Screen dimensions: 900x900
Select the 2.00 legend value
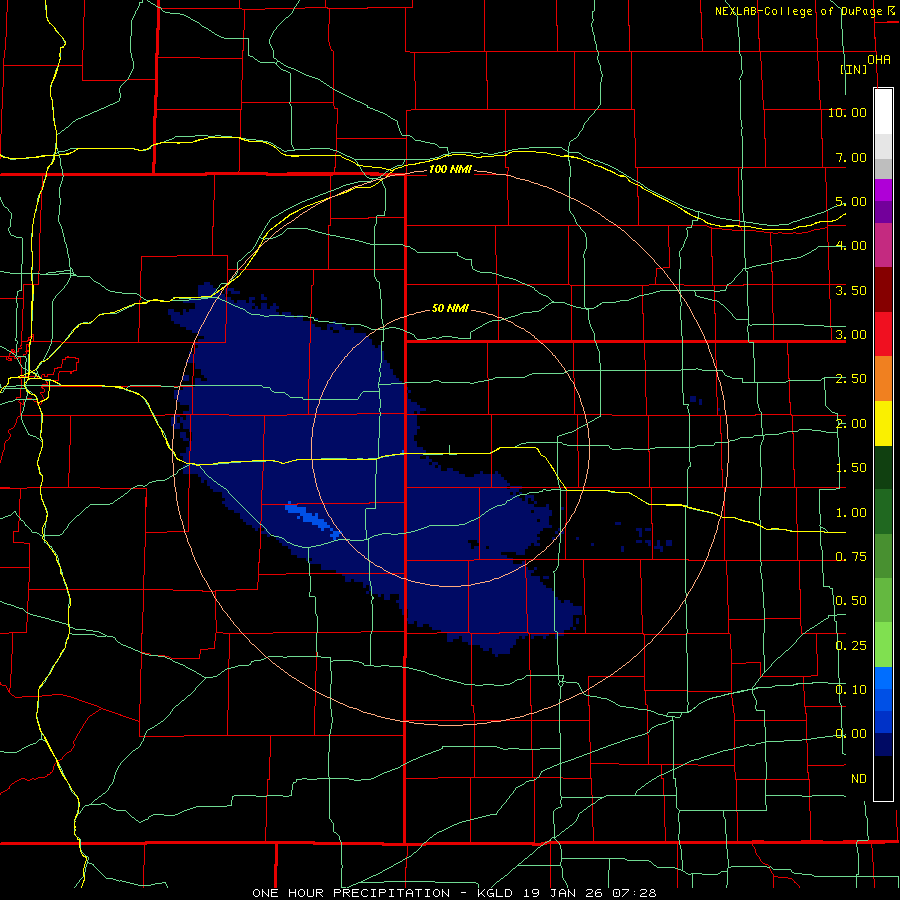tap(851, 424)
